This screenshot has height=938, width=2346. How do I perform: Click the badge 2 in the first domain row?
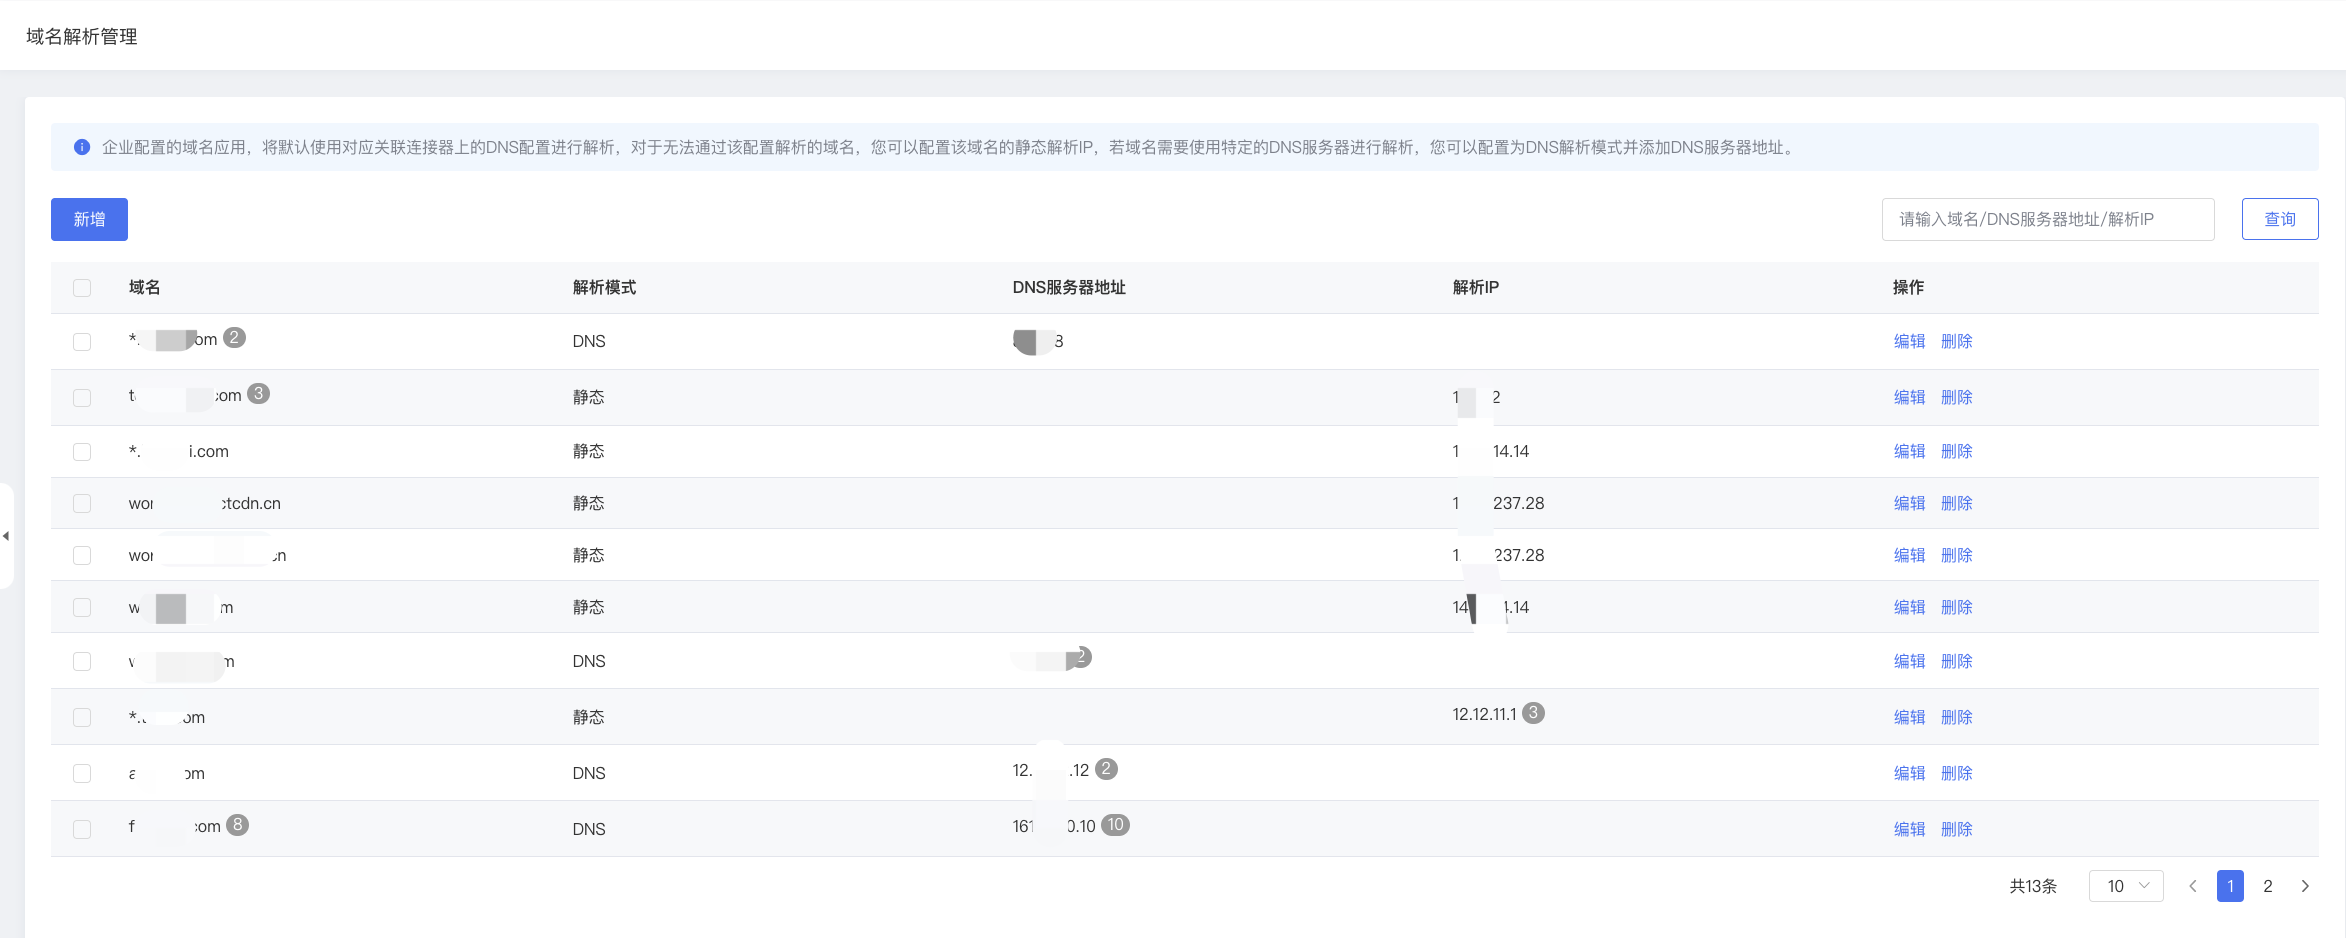point(234,337)
